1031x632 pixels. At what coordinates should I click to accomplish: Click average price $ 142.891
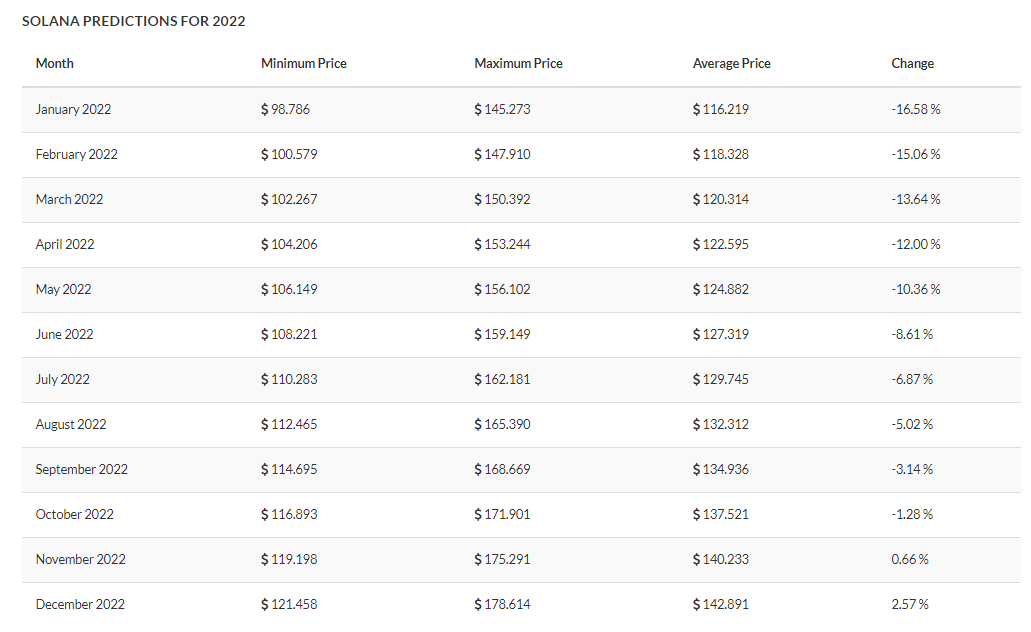[x=721, y=604]
